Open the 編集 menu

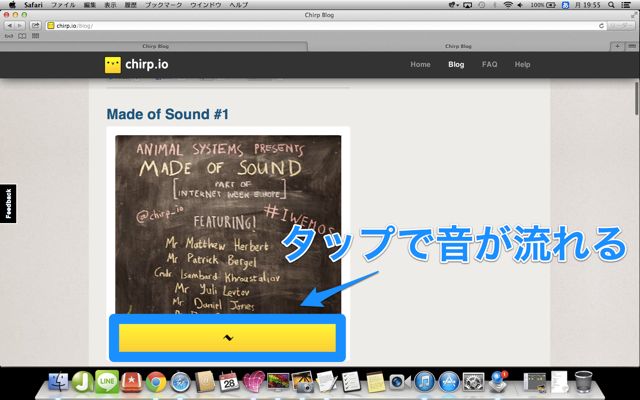pos(89,5)
